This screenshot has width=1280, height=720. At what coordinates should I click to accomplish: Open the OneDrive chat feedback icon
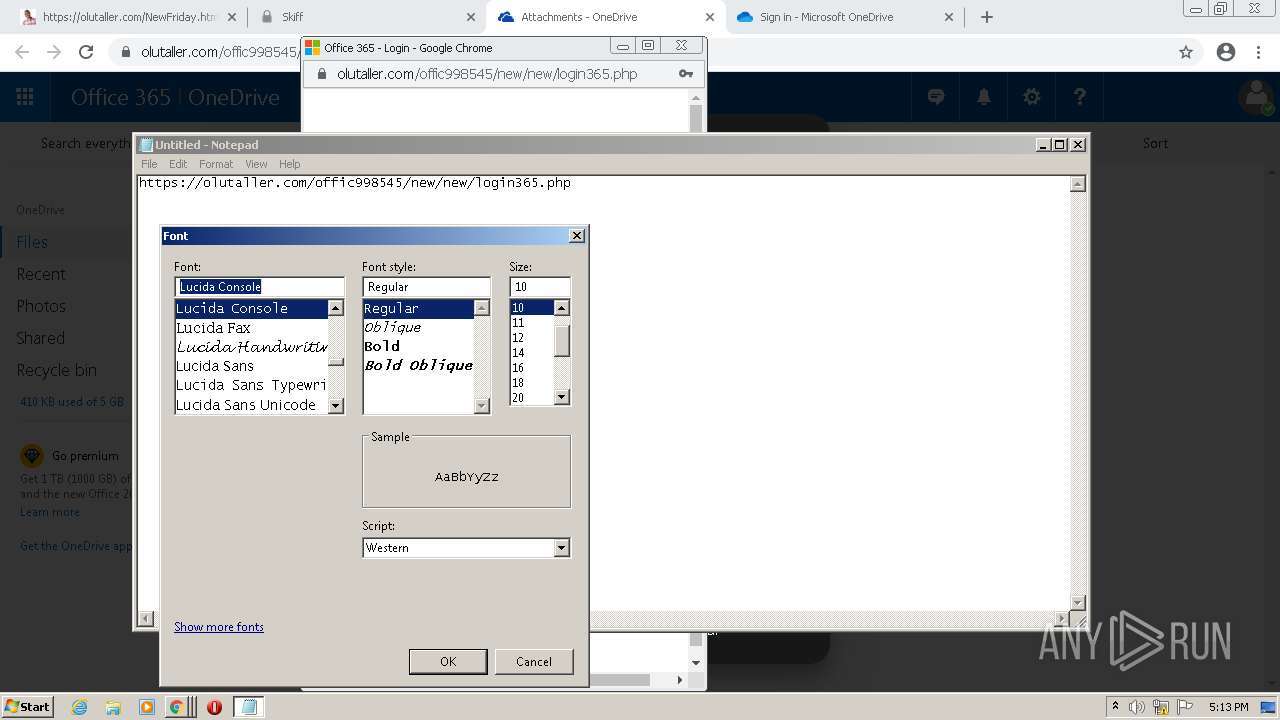(936, 97)
